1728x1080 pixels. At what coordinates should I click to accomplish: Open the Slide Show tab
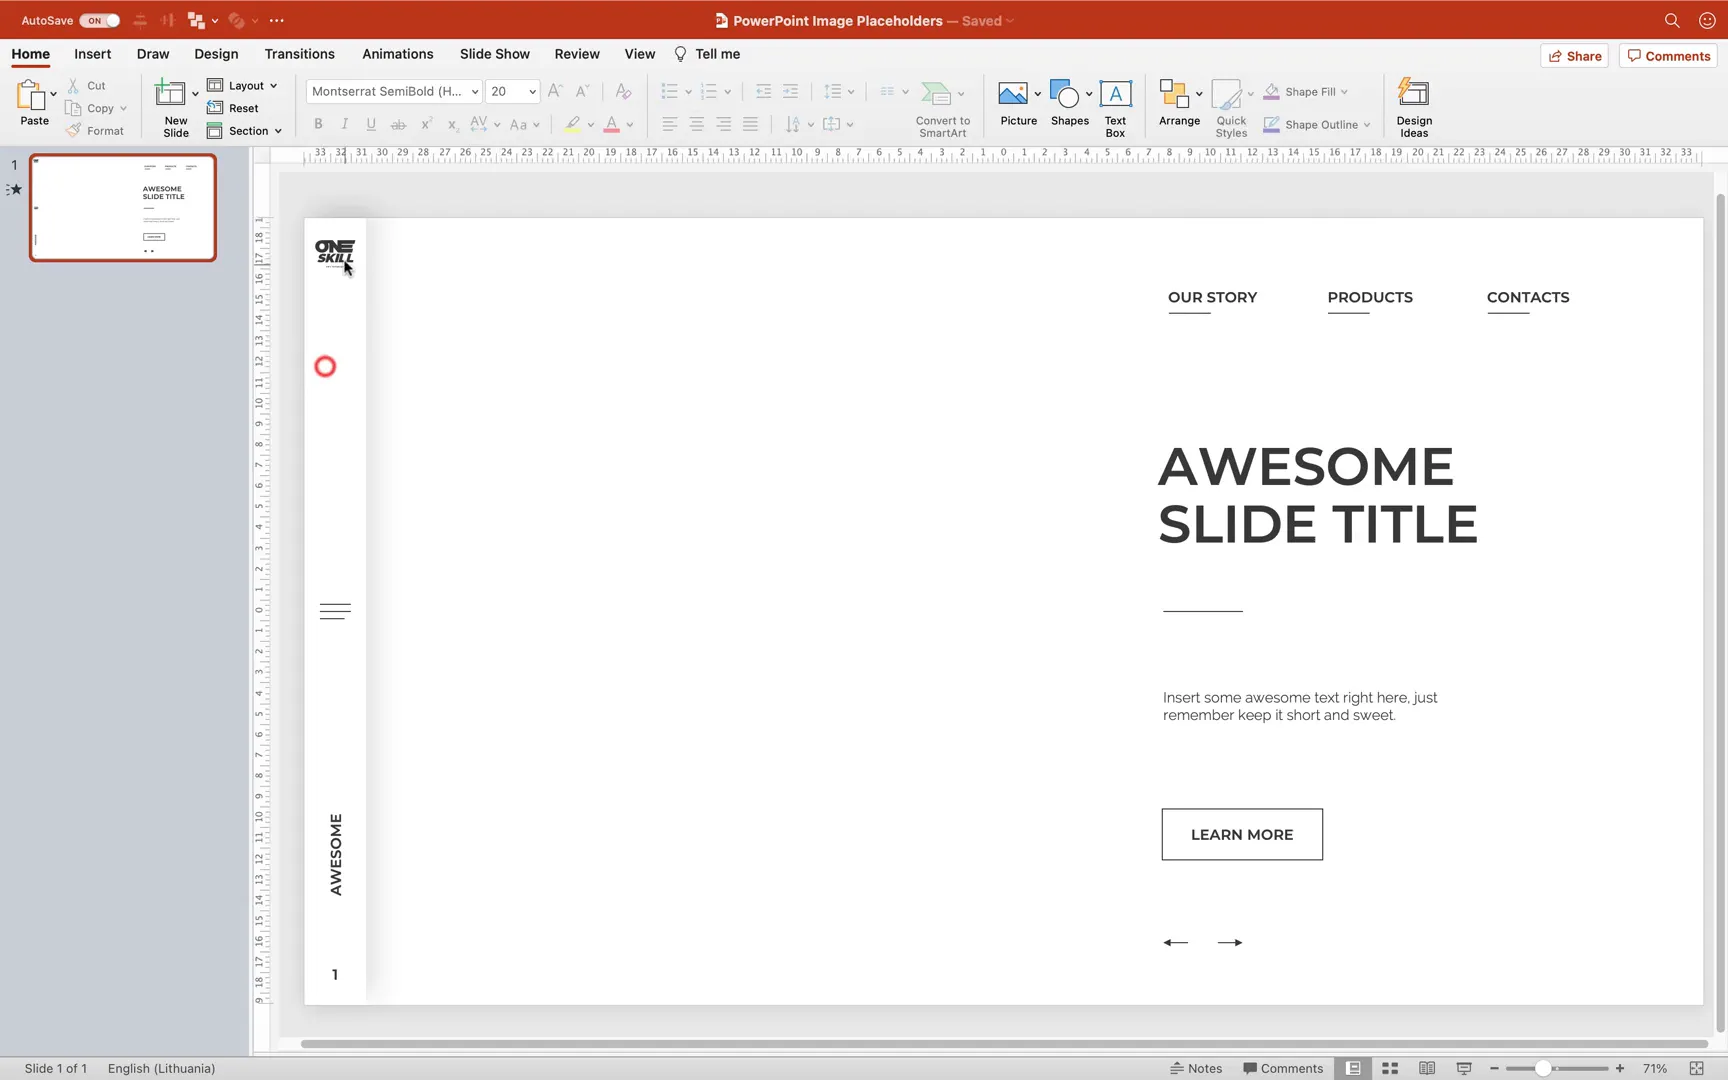point(494,54)
